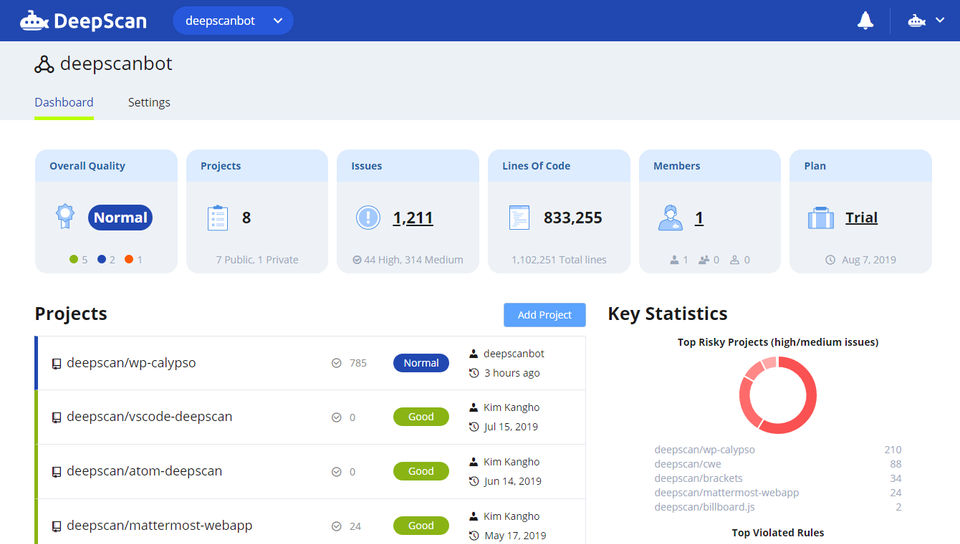Click the deepscan/wp-calypso entry in Key Statistics
This screenshot has width=960, height=544.
[704, 449]
